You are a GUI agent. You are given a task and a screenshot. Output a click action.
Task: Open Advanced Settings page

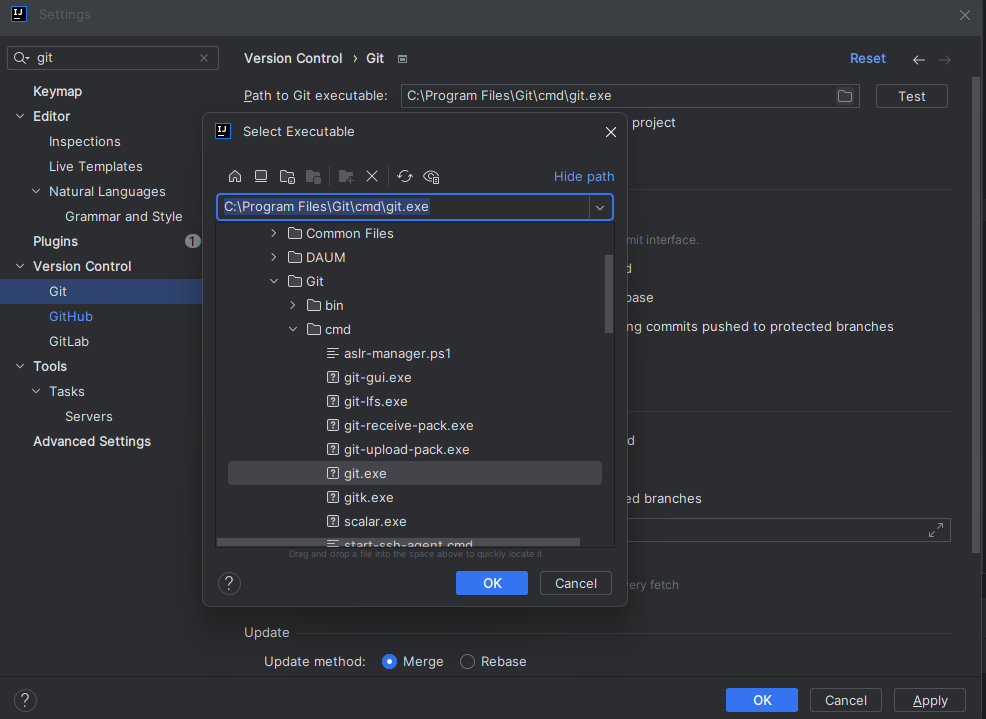click(x=92, y=442)
